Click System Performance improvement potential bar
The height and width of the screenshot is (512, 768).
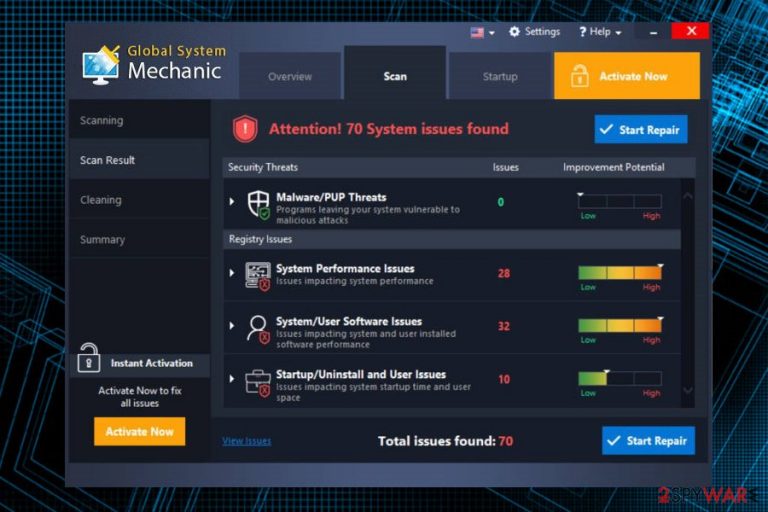[x=620, y=272]
